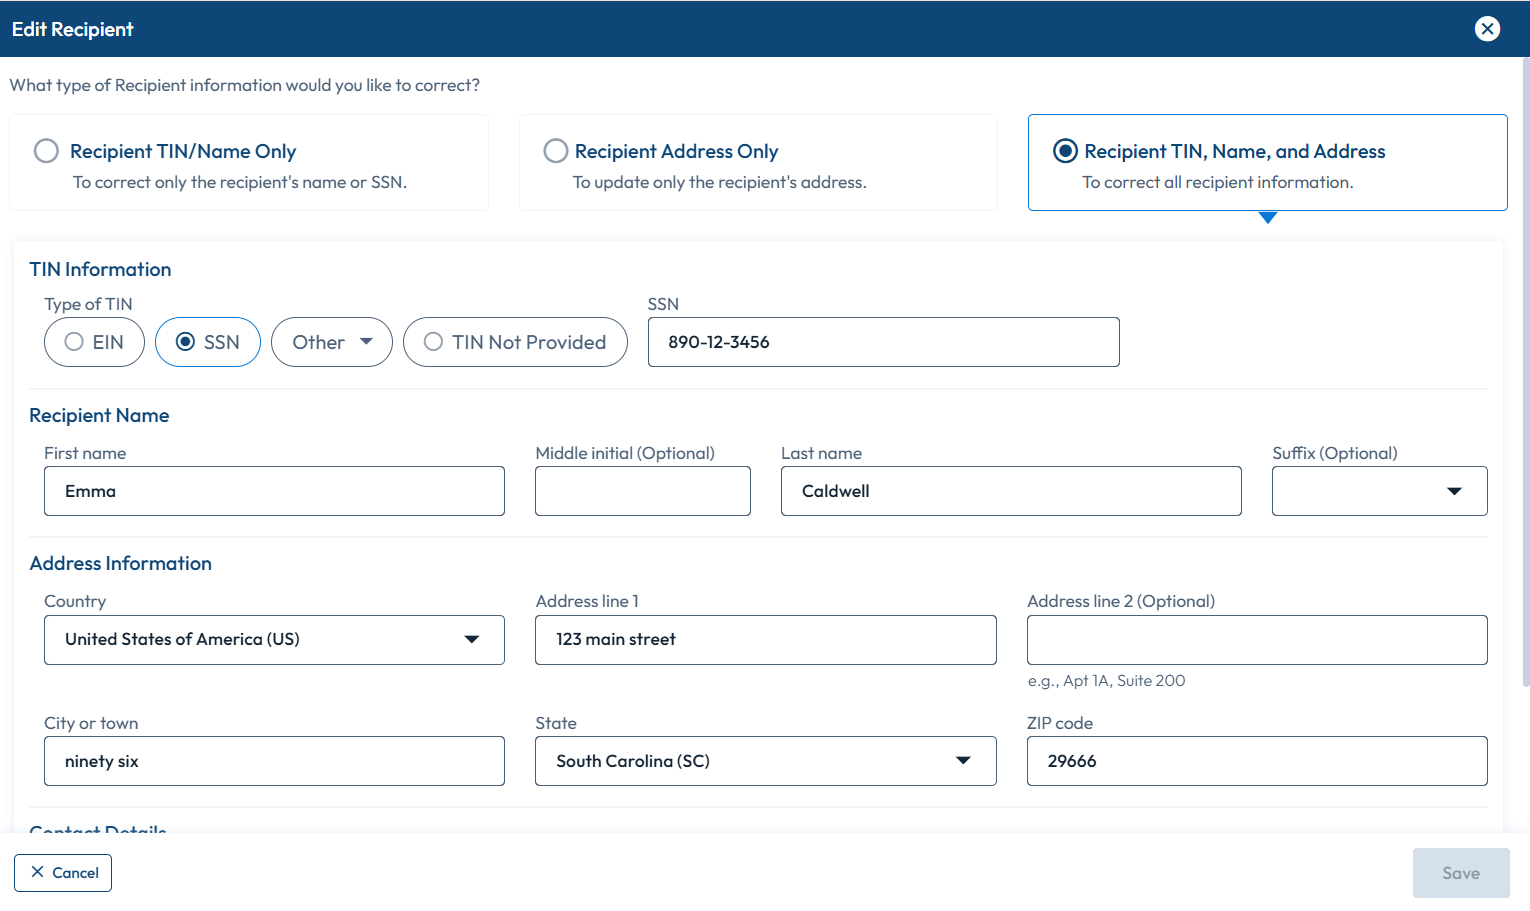Click the Save button
The image size is (1530, 911).
click(x=1461, y=873)
